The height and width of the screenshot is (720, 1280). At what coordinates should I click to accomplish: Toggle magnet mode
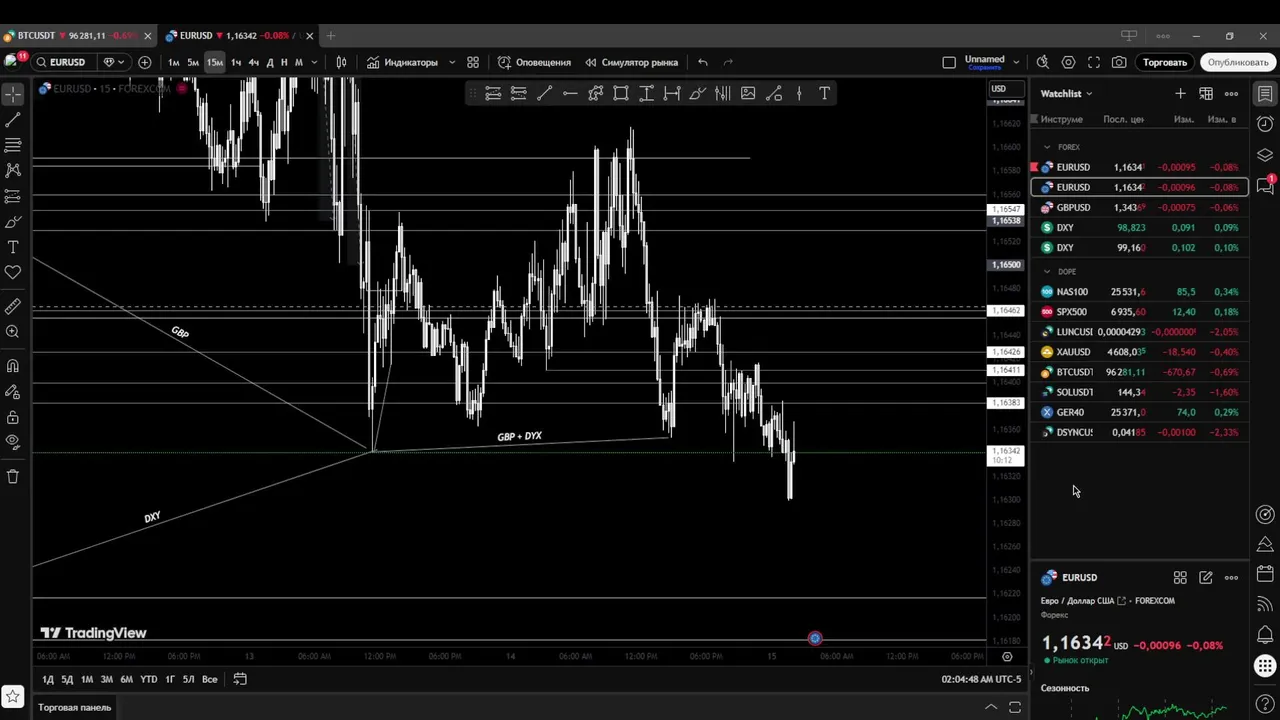click(x=13, y=366)
